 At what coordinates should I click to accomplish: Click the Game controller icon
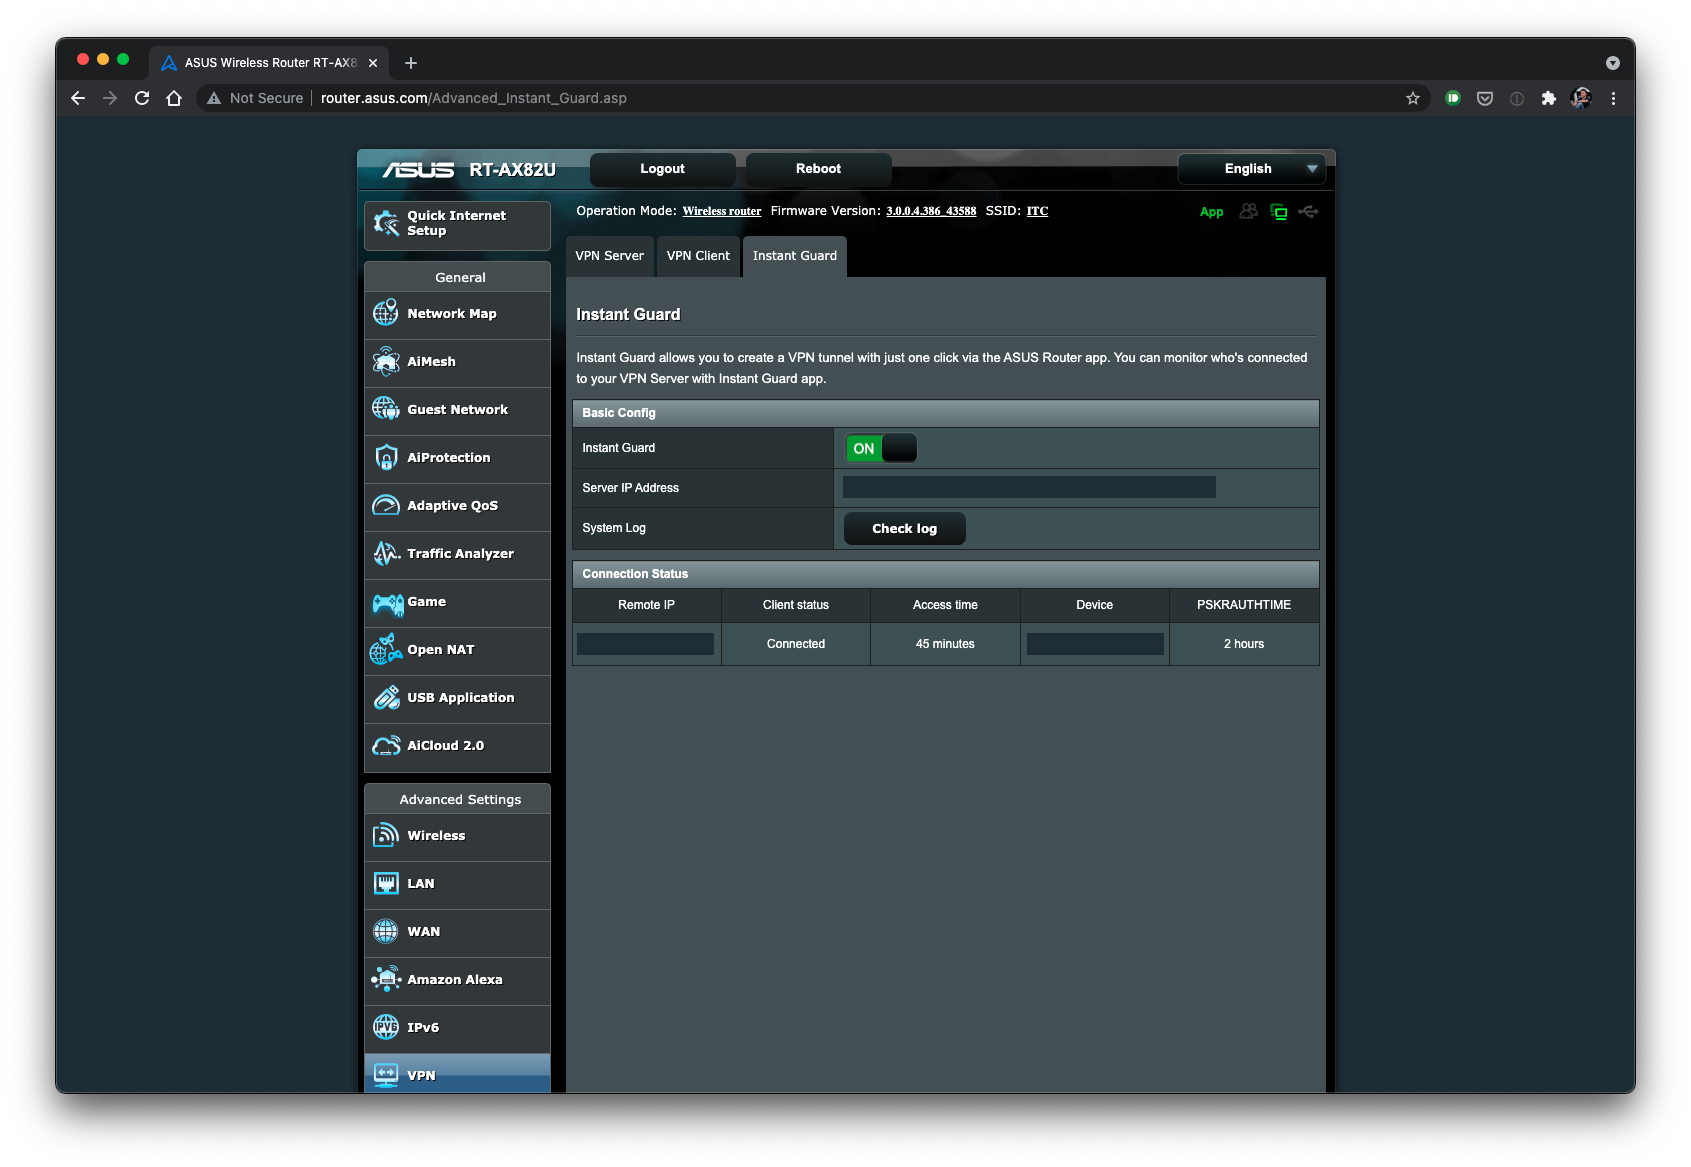[387, 603]
